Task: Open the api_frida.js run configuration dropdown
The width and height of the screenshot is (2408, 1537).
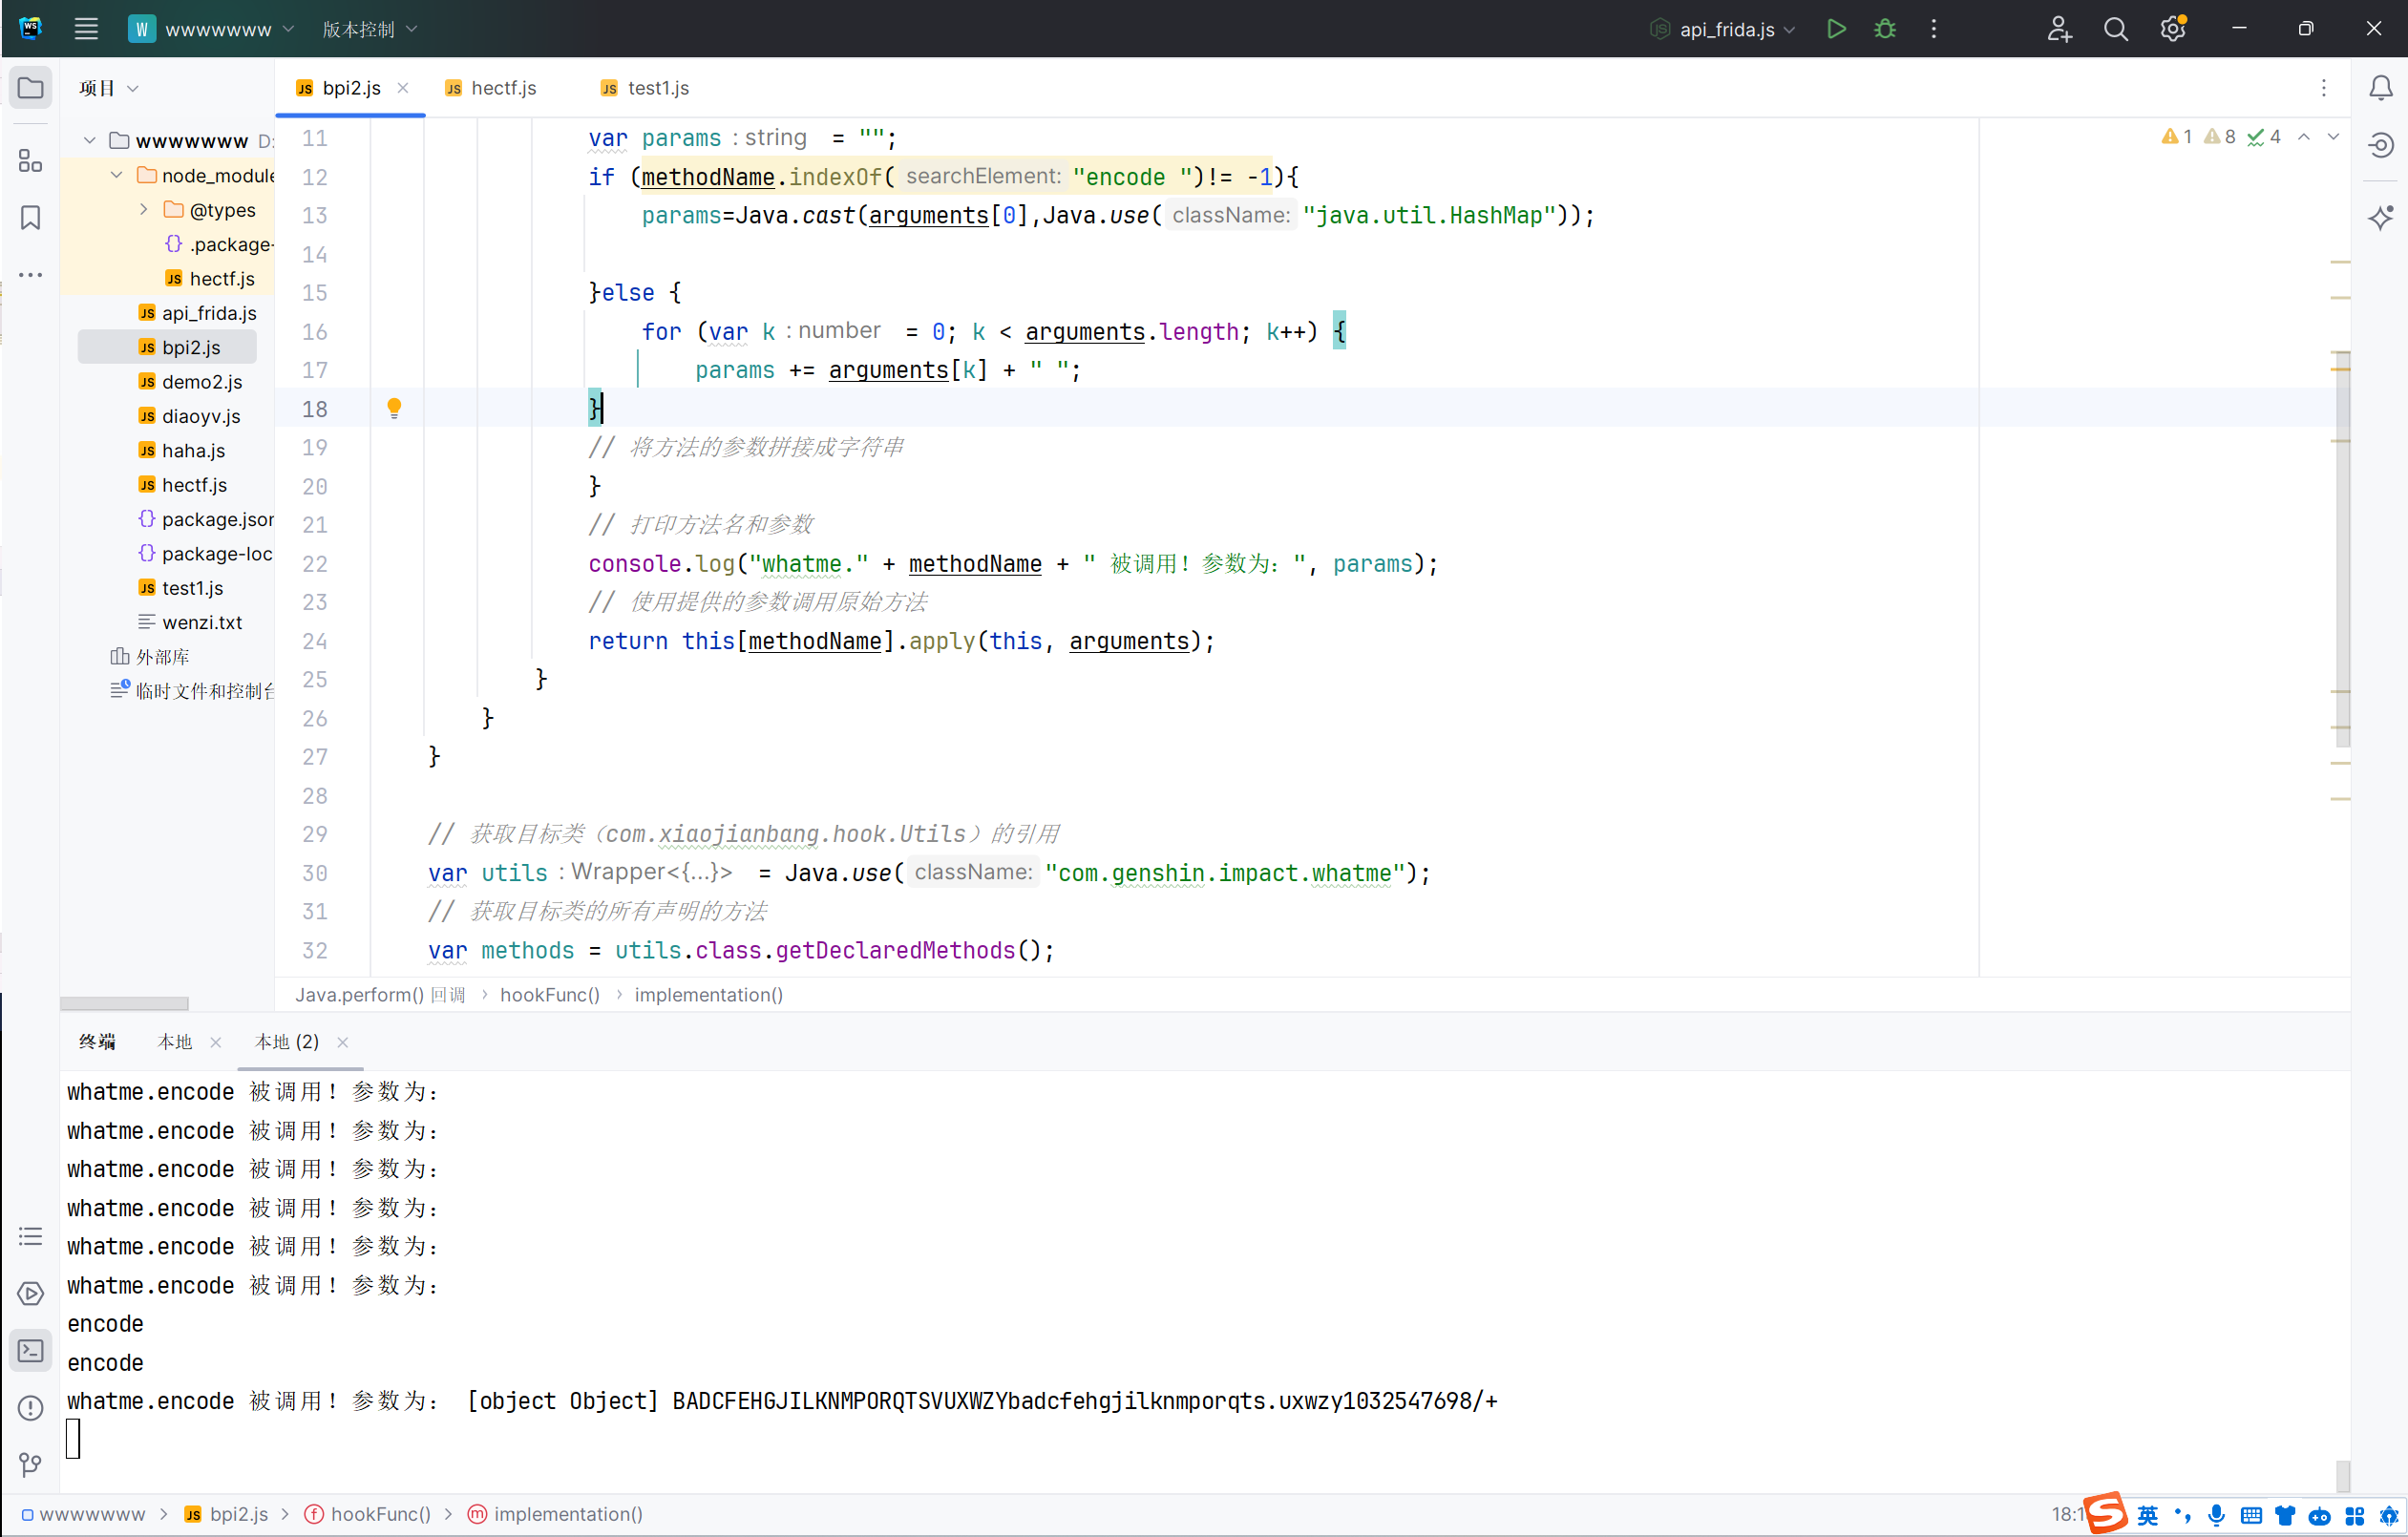Action: [1722, 29]
